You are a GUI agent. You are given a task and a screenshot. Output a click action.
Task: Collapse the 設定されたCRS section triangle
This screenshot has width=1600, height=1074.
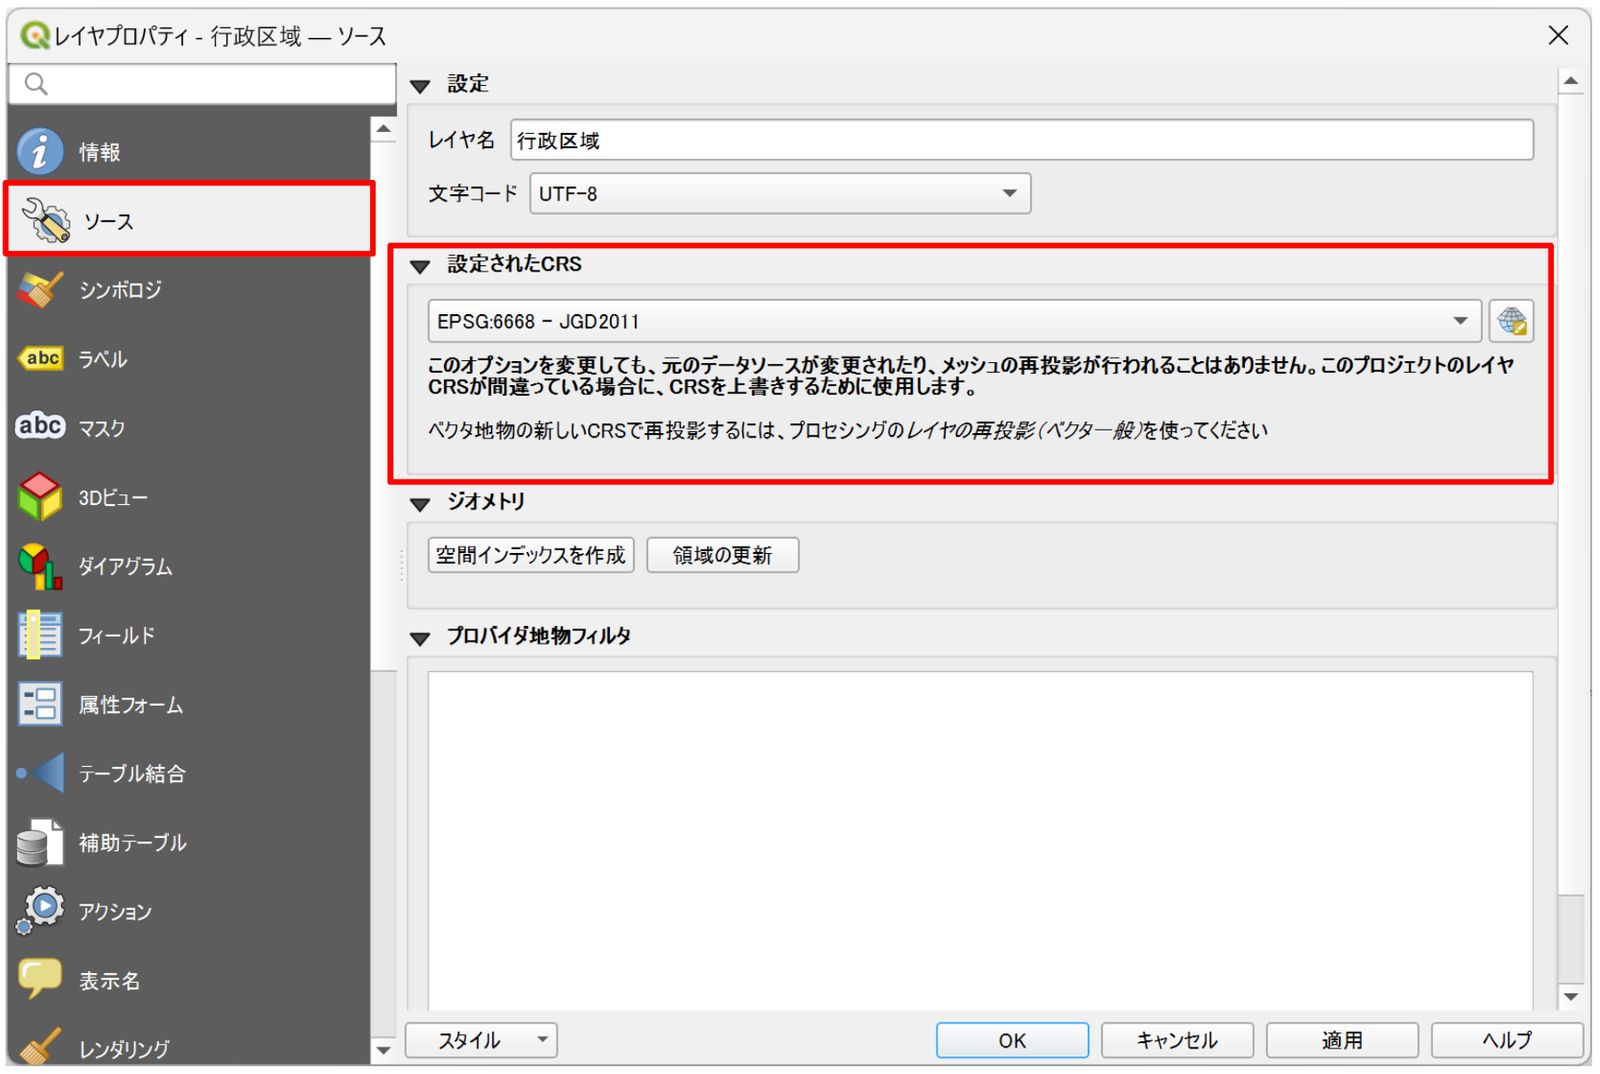coord(420,266)
